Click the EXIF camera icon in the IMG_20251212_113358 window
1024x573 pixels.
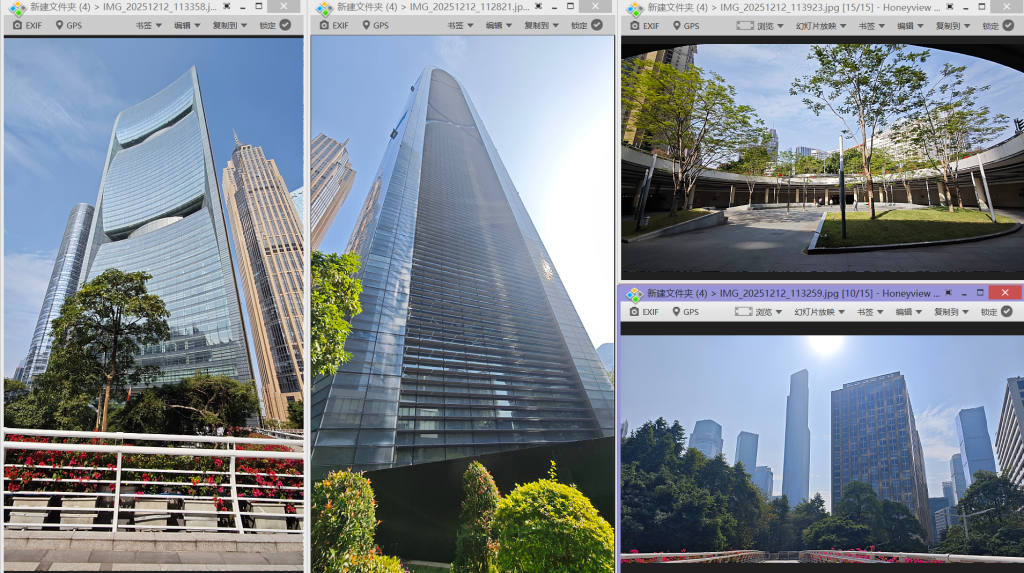17,25
